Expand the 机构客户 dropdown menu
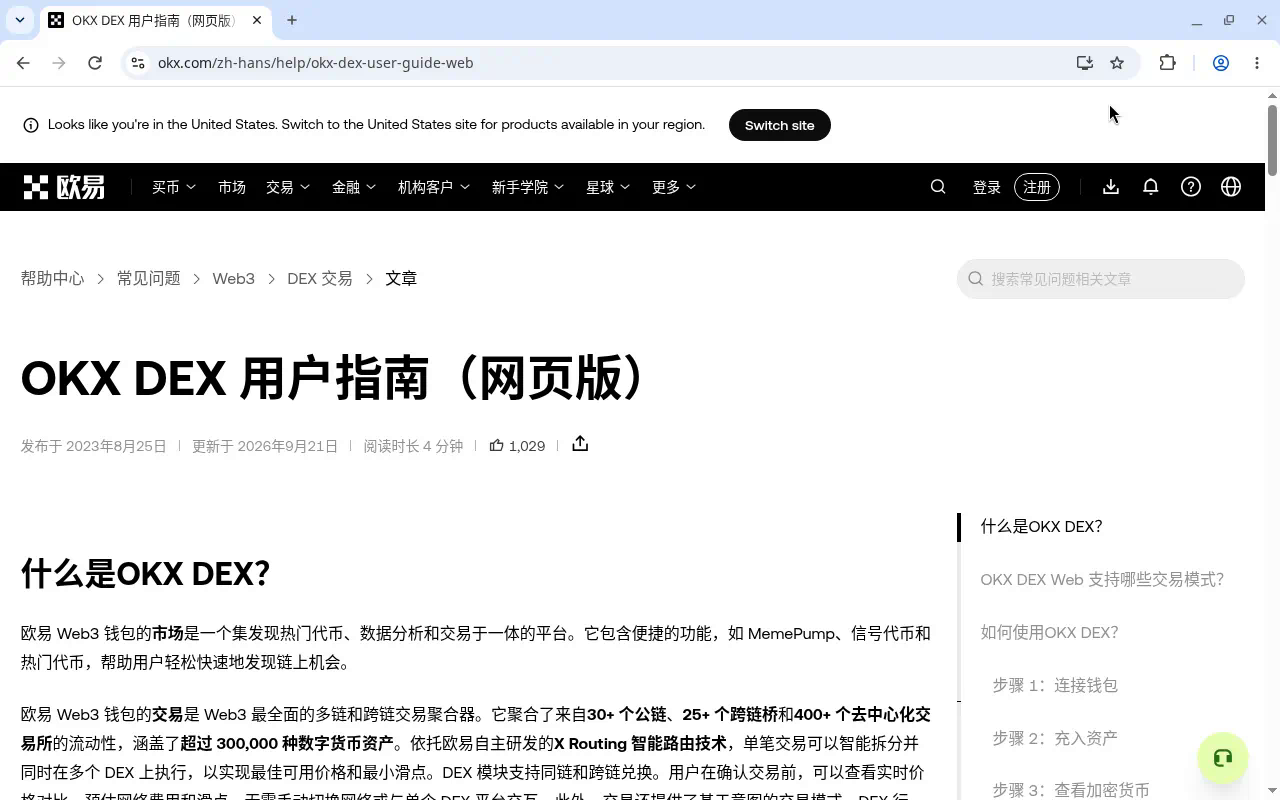Viewport: 1280px width, 800px height. pyautogui.click(x=434, y=187)
